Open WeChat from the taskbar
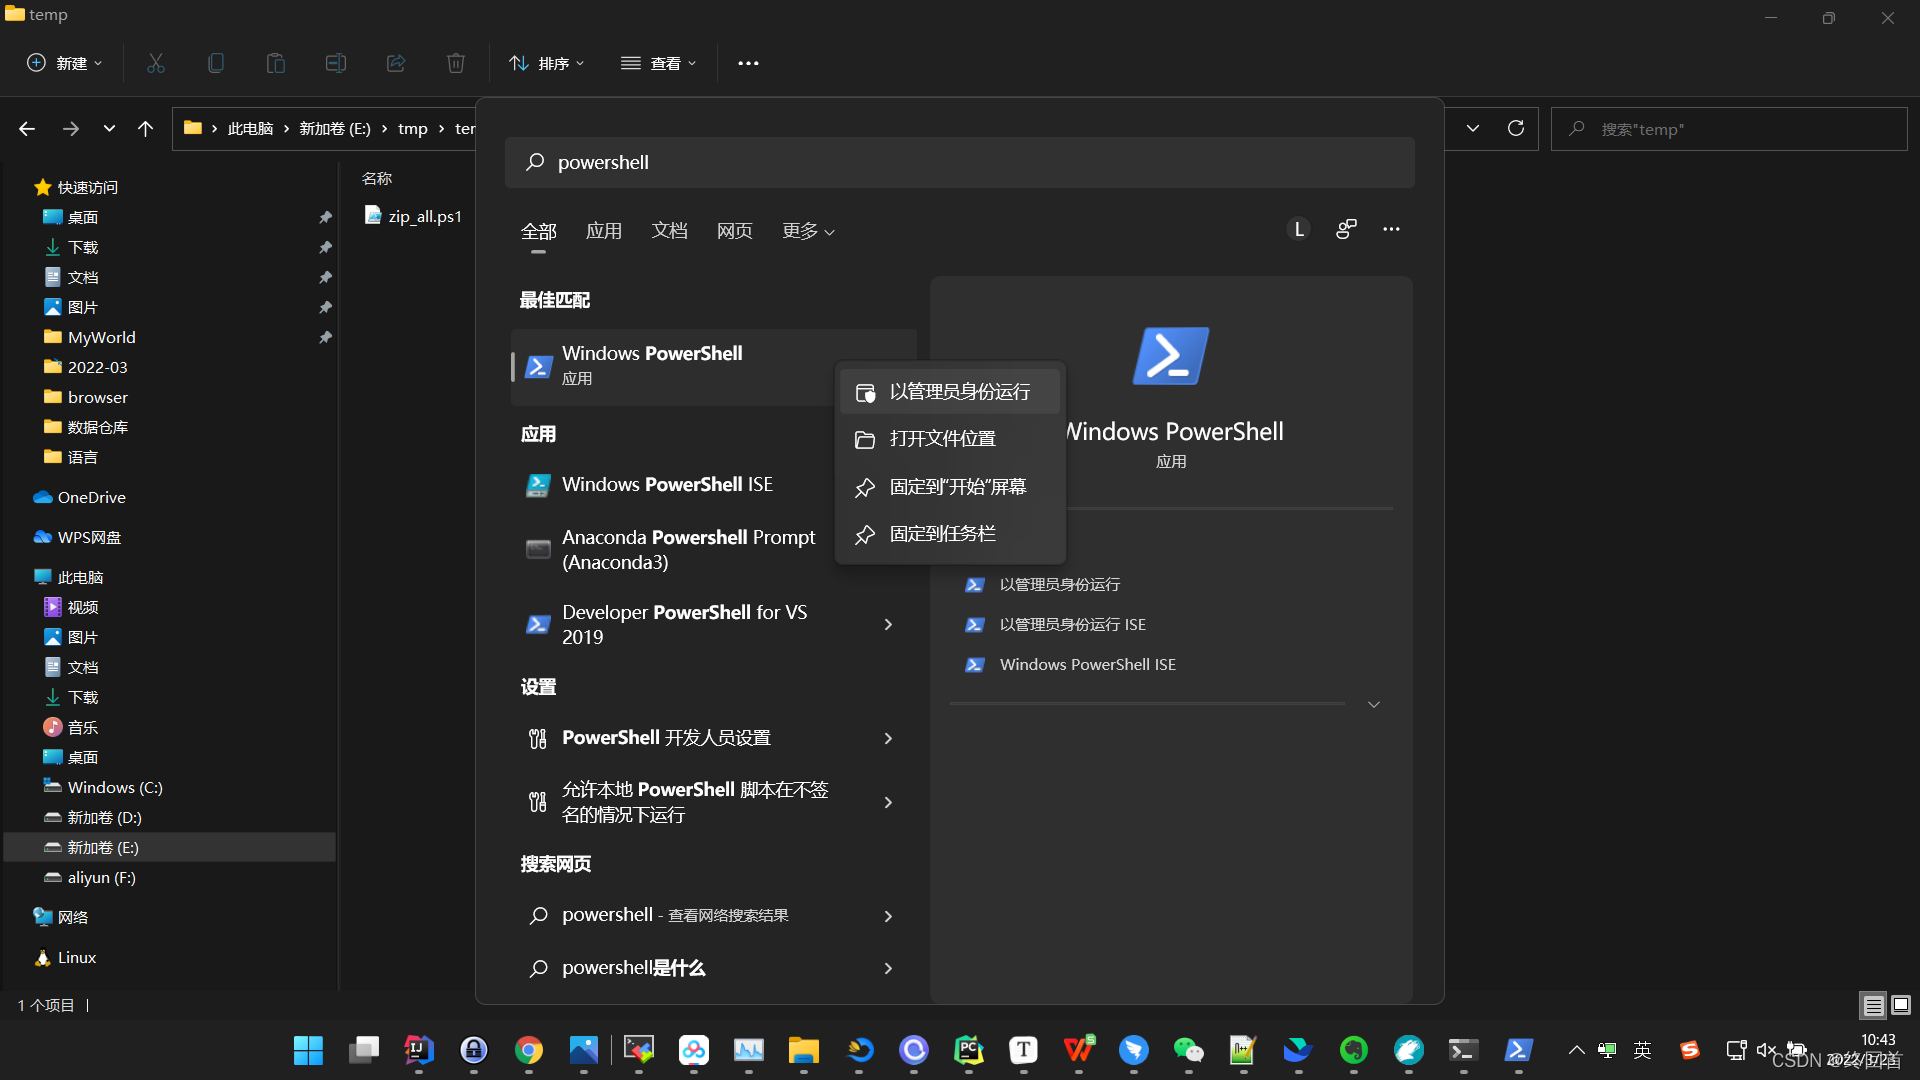 (1189, 1050)
